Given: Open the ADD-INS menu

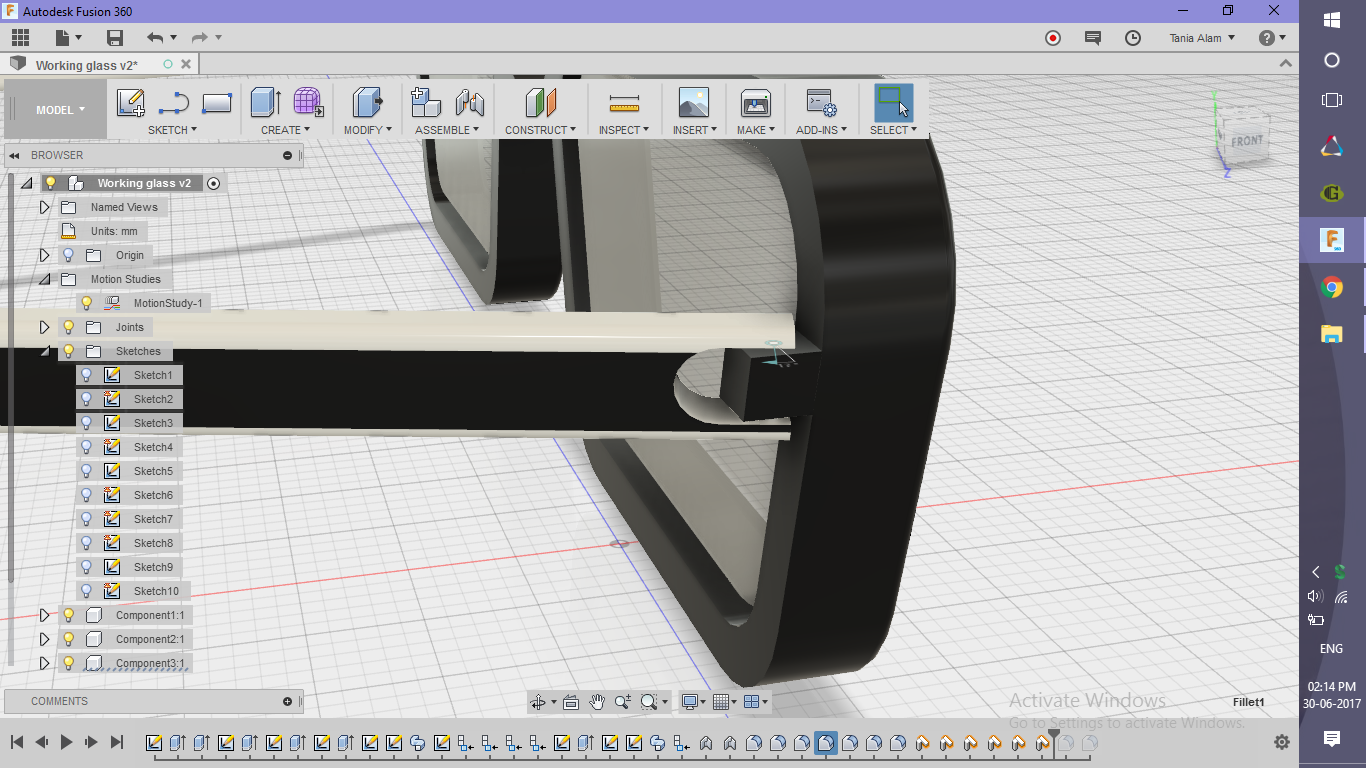Looking at the screenshot, I should [821, 130].
